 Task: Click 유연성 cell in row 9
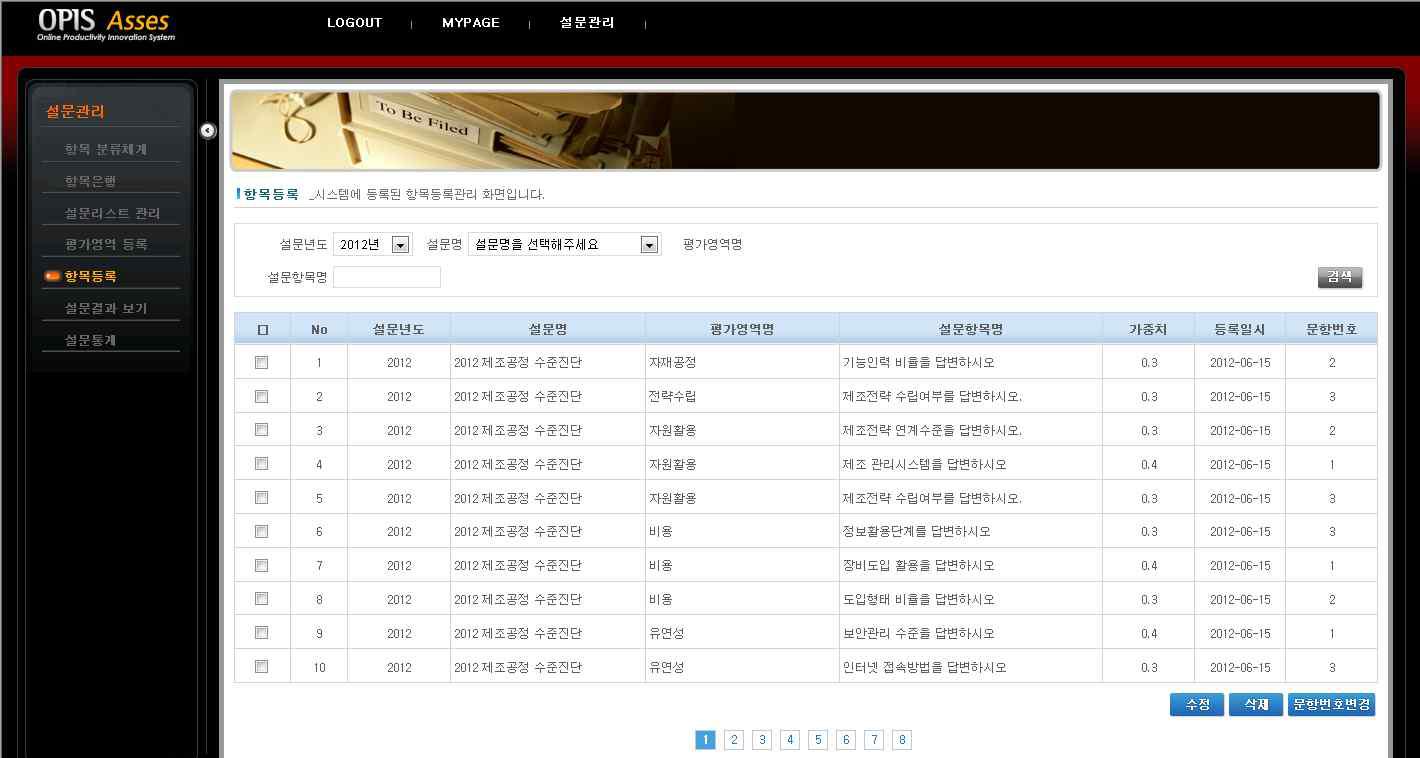666,633
